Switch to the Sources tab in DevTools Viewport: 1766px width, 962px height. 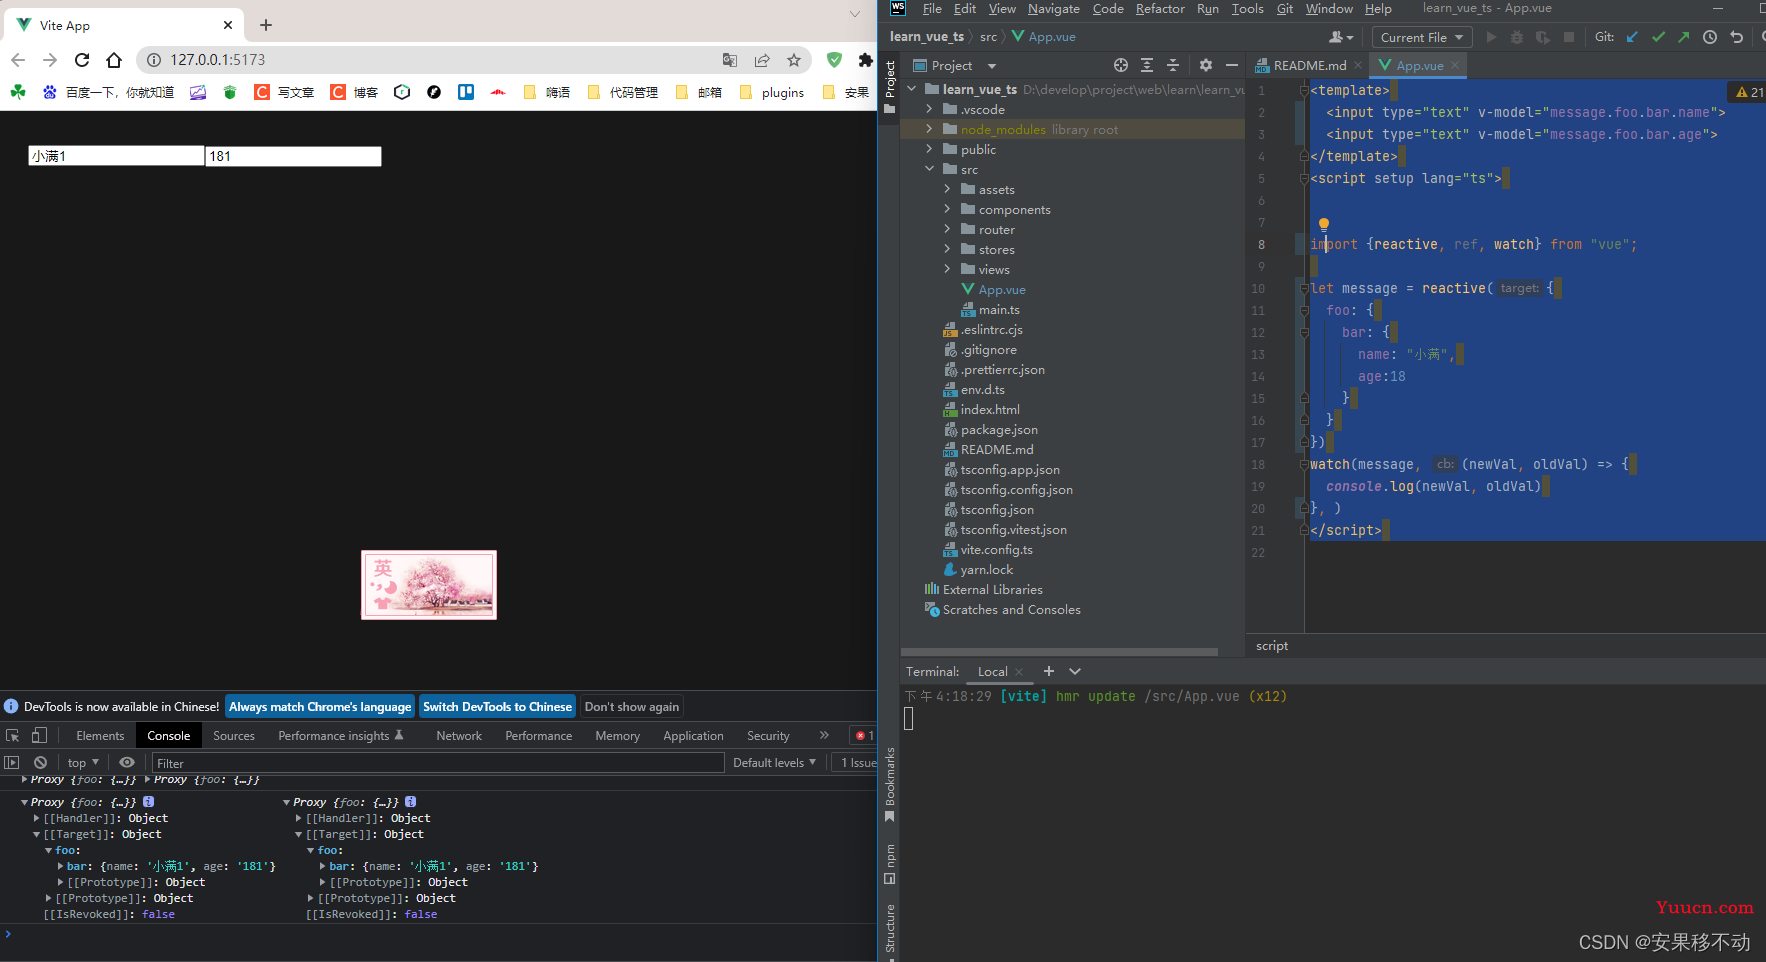pyautogui.click(x=234, y=735)
